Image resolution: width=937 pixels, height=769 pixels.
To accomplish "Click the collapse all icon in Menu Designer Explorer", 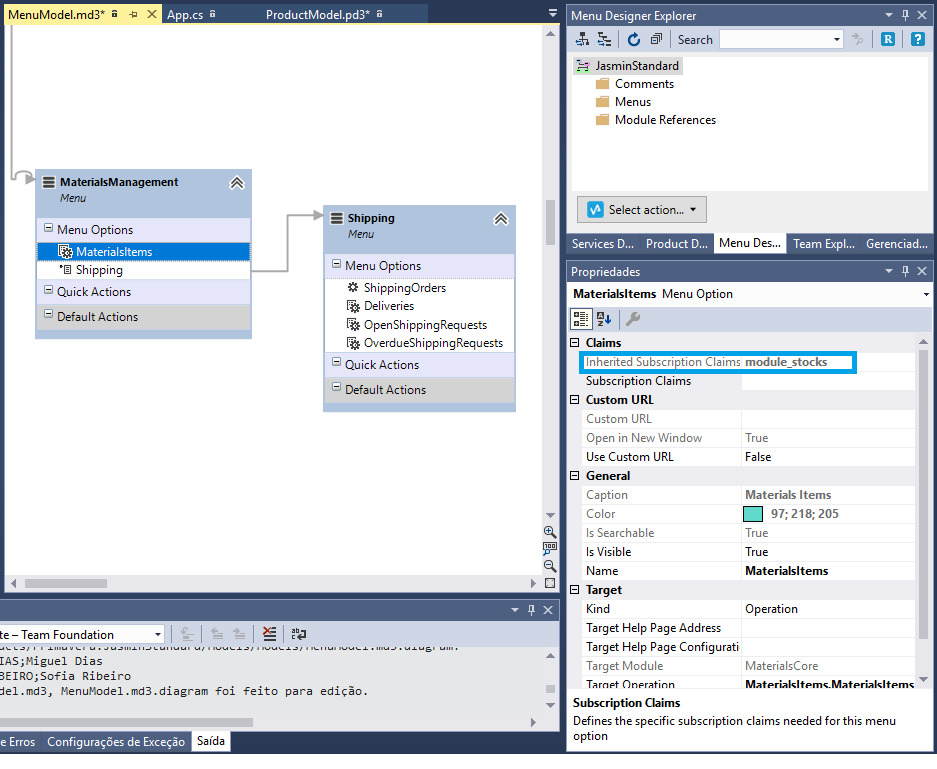I will pyautogui.click(x=656, y=39).
